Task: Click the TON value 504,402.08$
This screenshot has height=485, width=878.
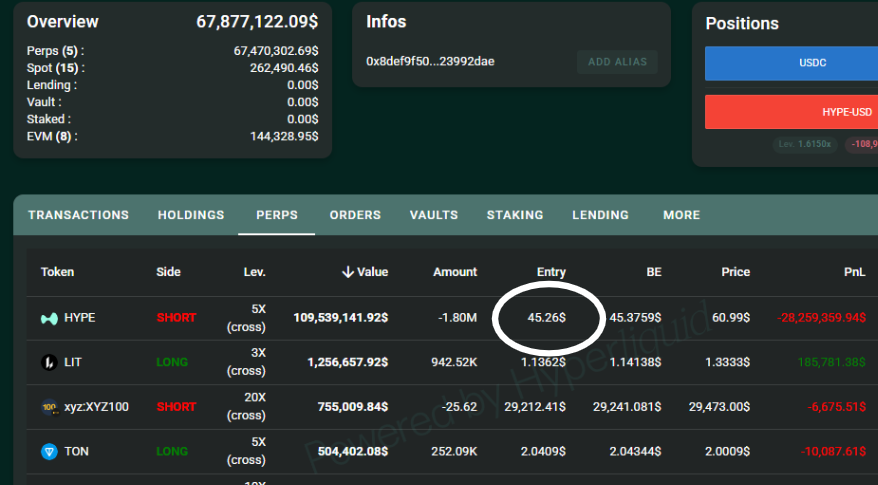Action: click(353, 451)
